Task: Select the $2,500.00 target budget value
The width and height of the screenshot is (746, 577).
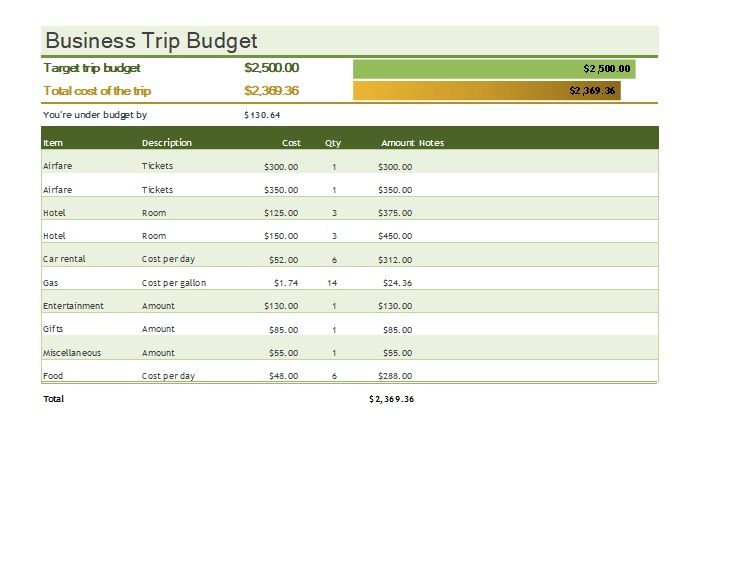Action: (272, 68)
